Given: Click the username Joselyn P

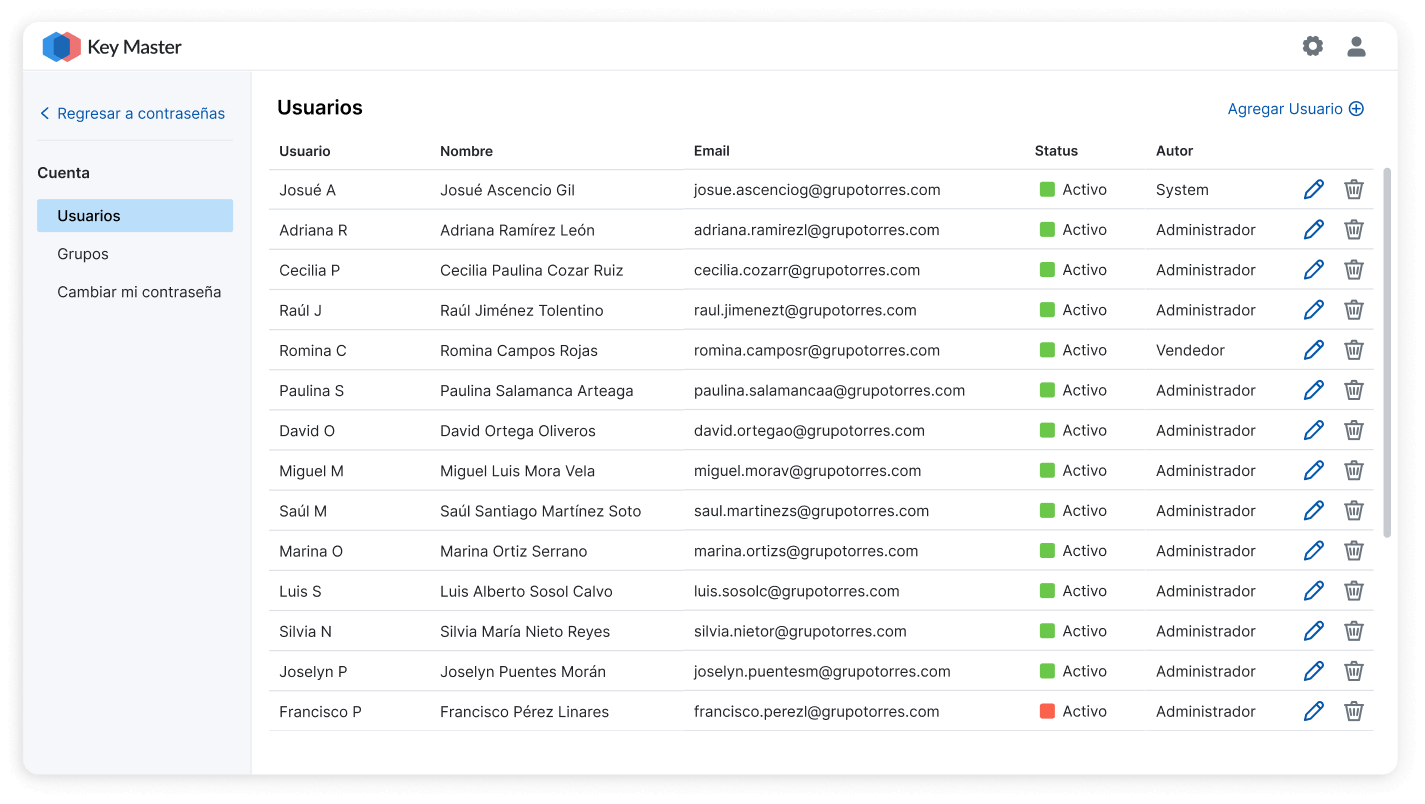Looking at the screenshot, I should [x=313, y=671].
